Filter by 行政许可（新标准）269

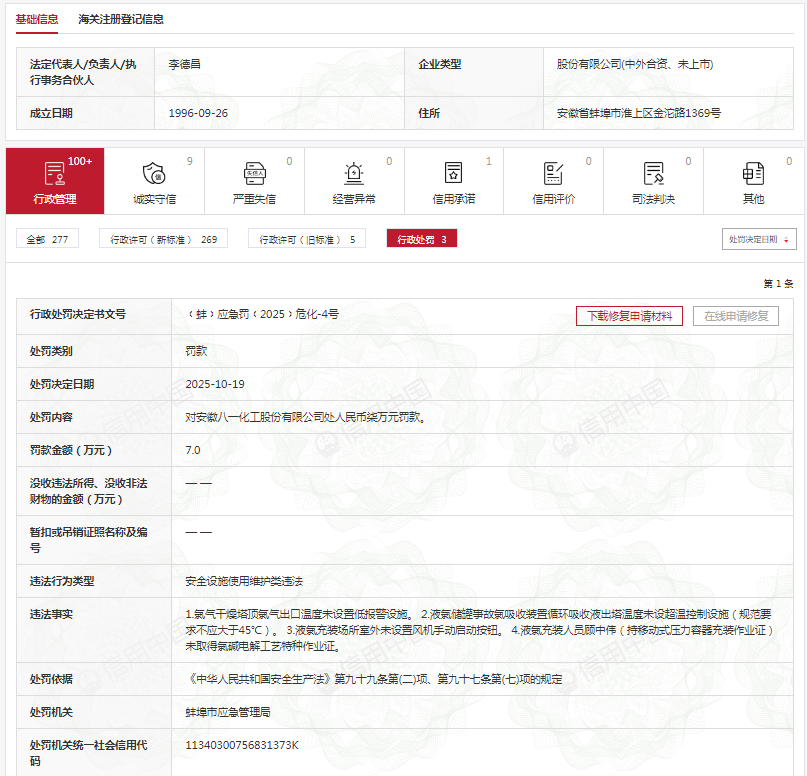point(163,239)
